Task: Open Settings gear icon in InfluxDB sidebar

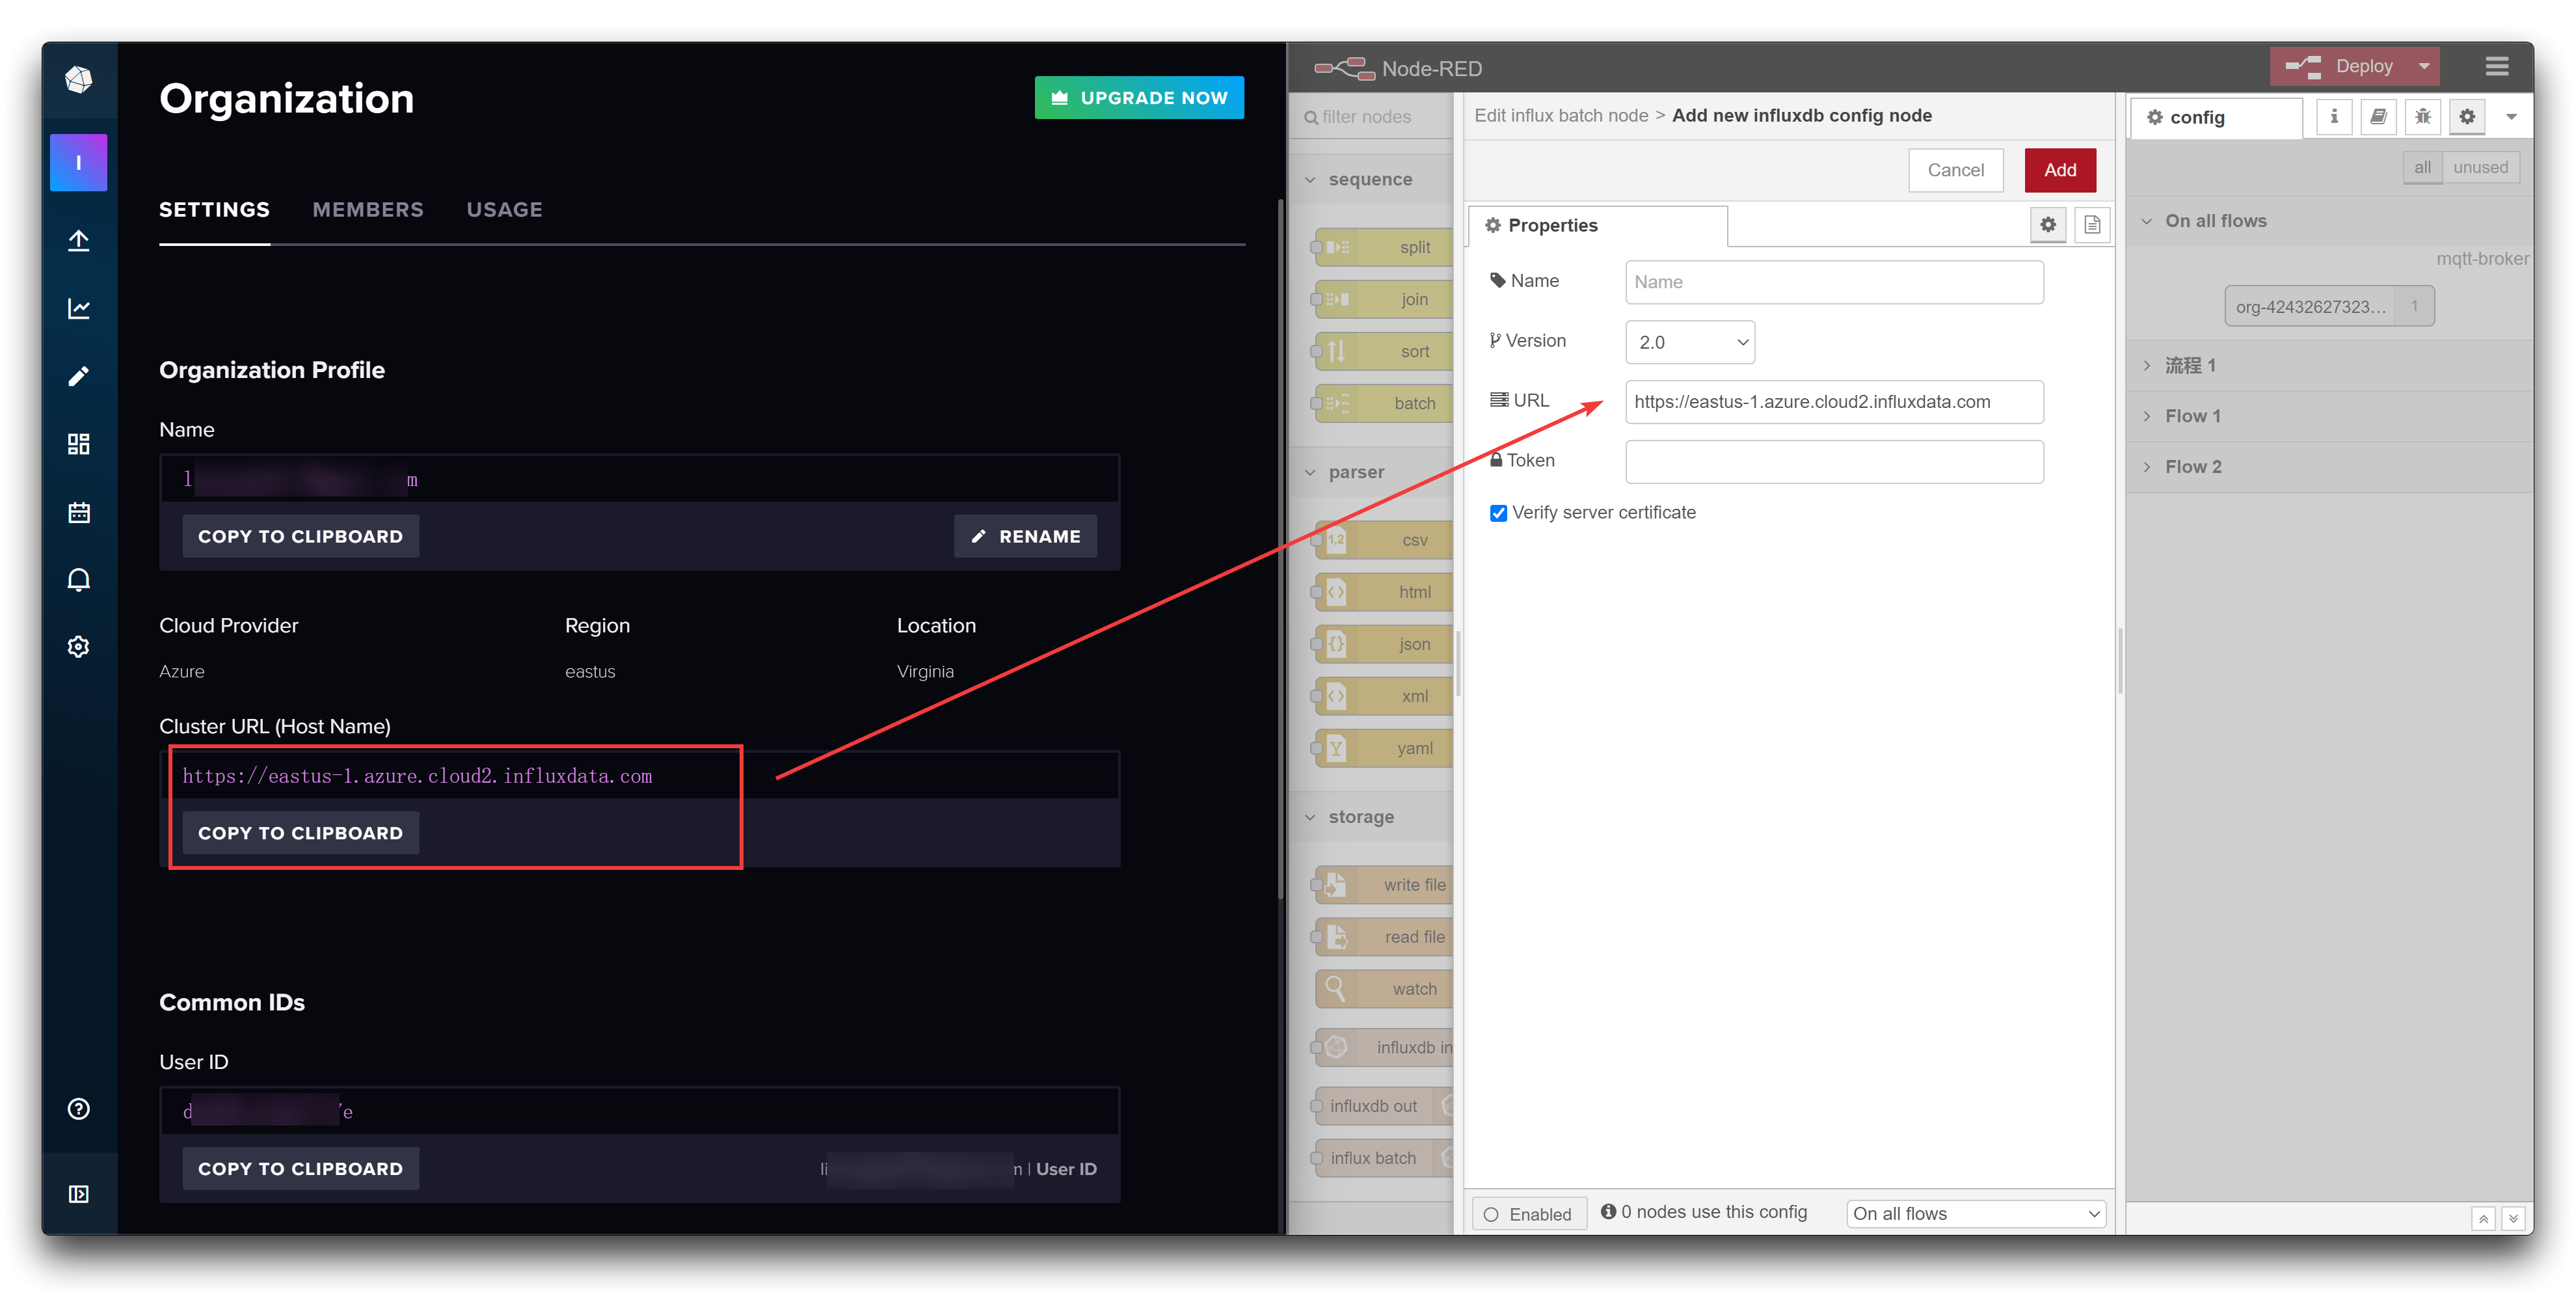Action: pyautogui.click(x=78, y=647)
